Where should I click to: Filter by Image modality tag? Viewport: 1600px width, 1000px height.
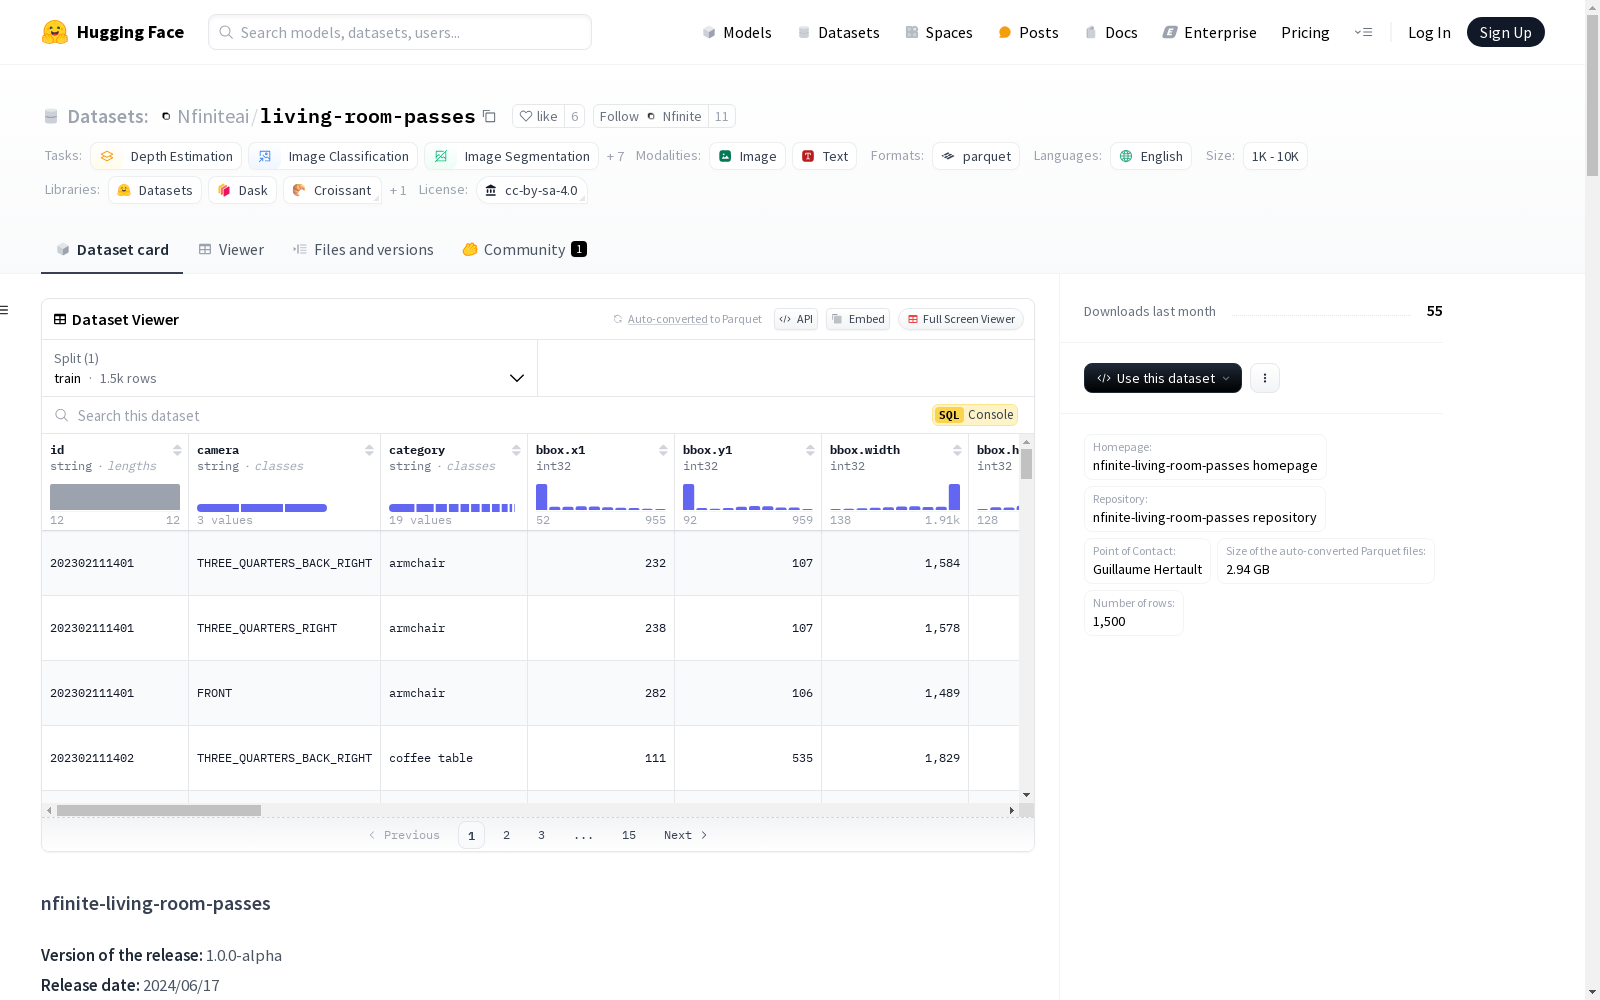click(x=747, y=156)
